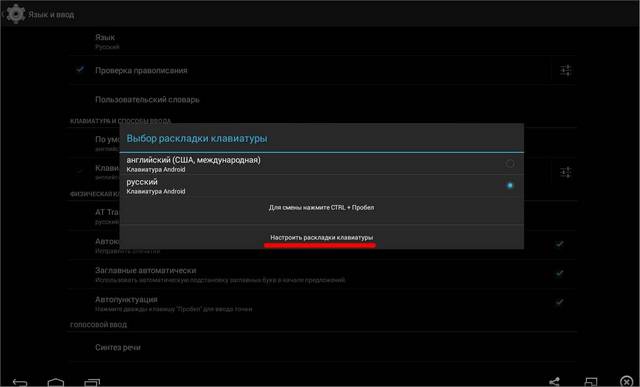Click the Автопунктуация setting label
The height and width of the screenshot is (387, 640).
pyautogui.click(x=126, y=299)
